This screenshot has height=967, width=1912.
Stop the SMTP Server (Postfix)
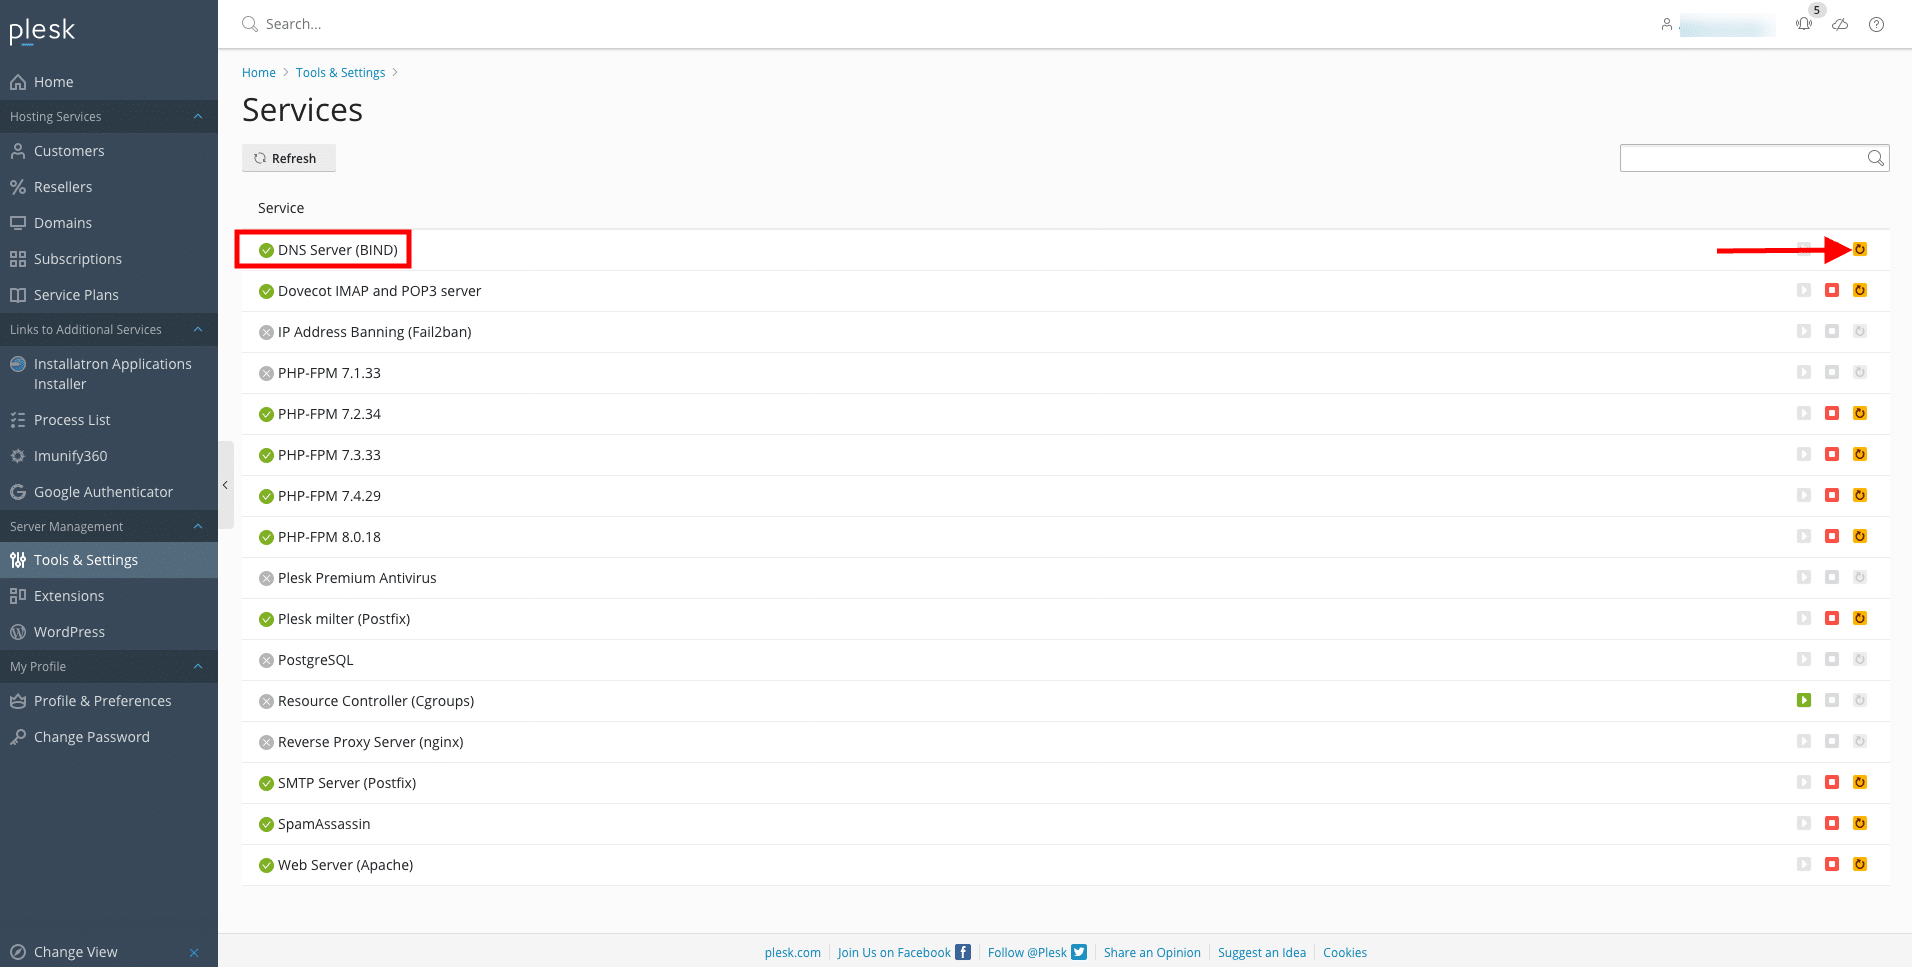pos(1832,782)
